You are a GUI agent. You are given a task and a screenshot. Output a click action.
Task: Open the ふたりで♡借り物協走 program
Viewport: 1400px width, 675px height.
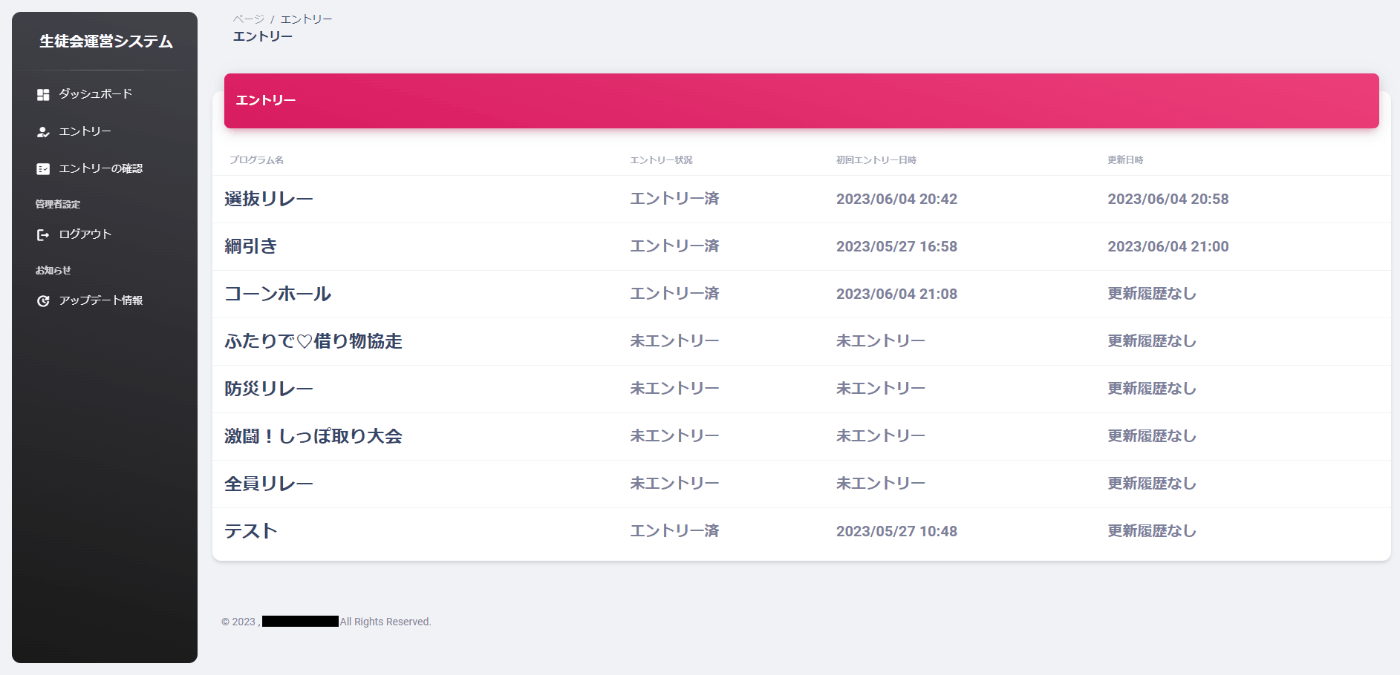tap(314, 341)
